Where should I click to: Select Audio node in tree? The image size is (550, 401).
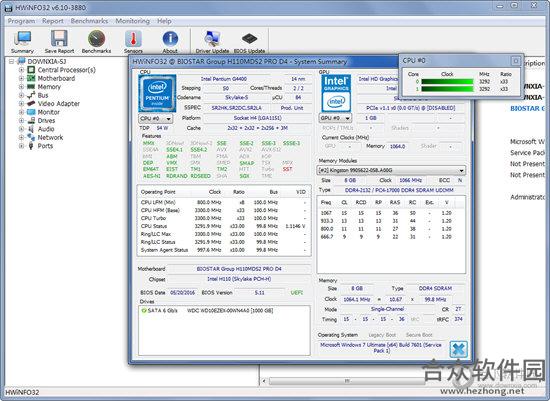pos(46,129)
